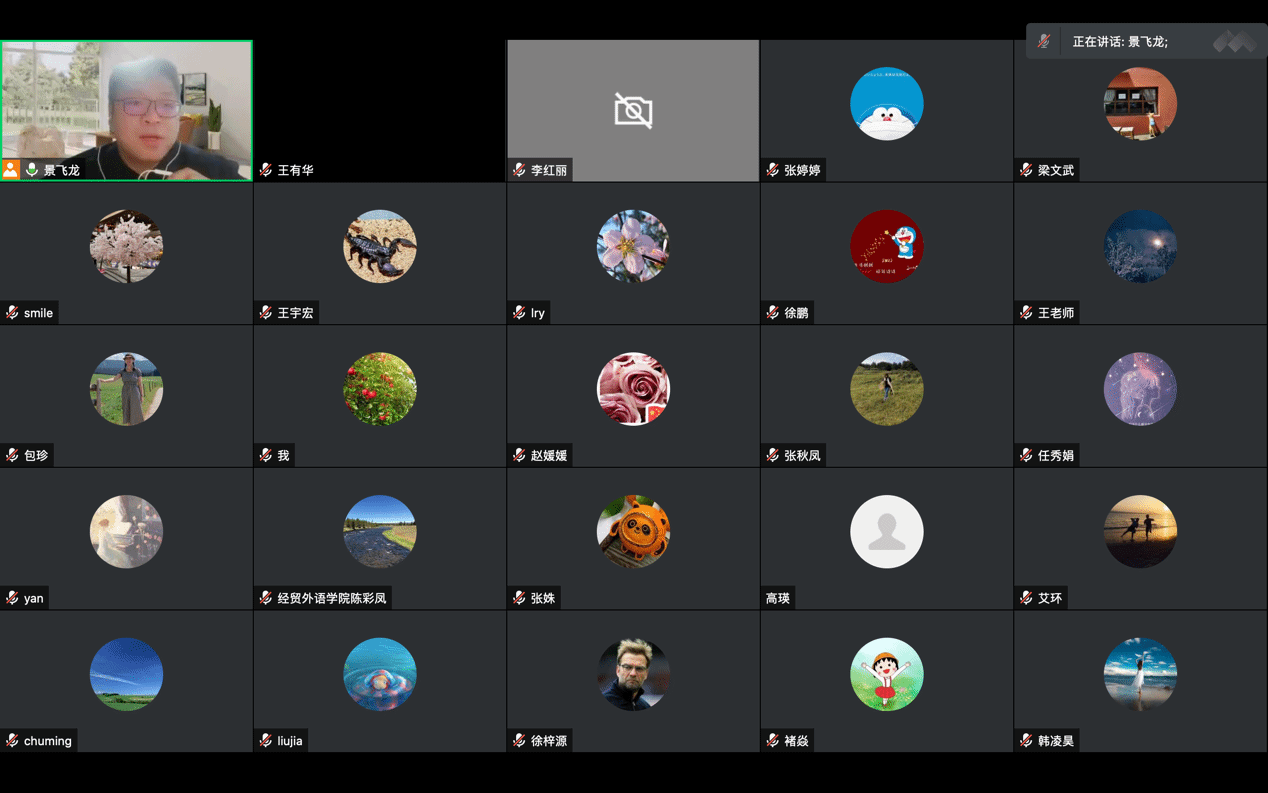1268x793 pixels.
Task: Click the muted mic icon beside 王有华
Action: [266, 170]
